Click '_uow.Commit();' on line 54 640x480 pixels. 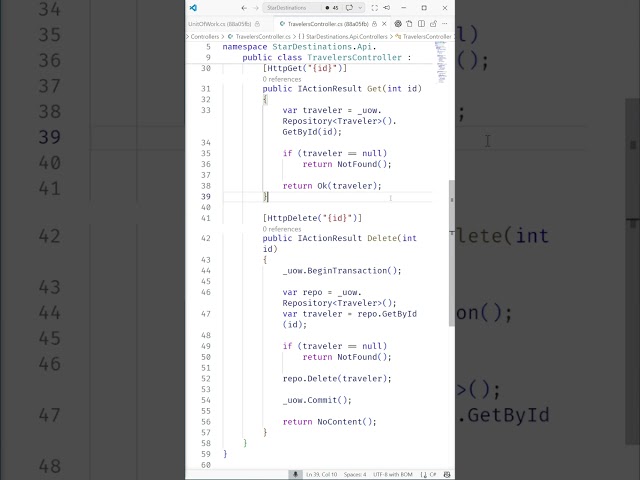tap(317, 400)
